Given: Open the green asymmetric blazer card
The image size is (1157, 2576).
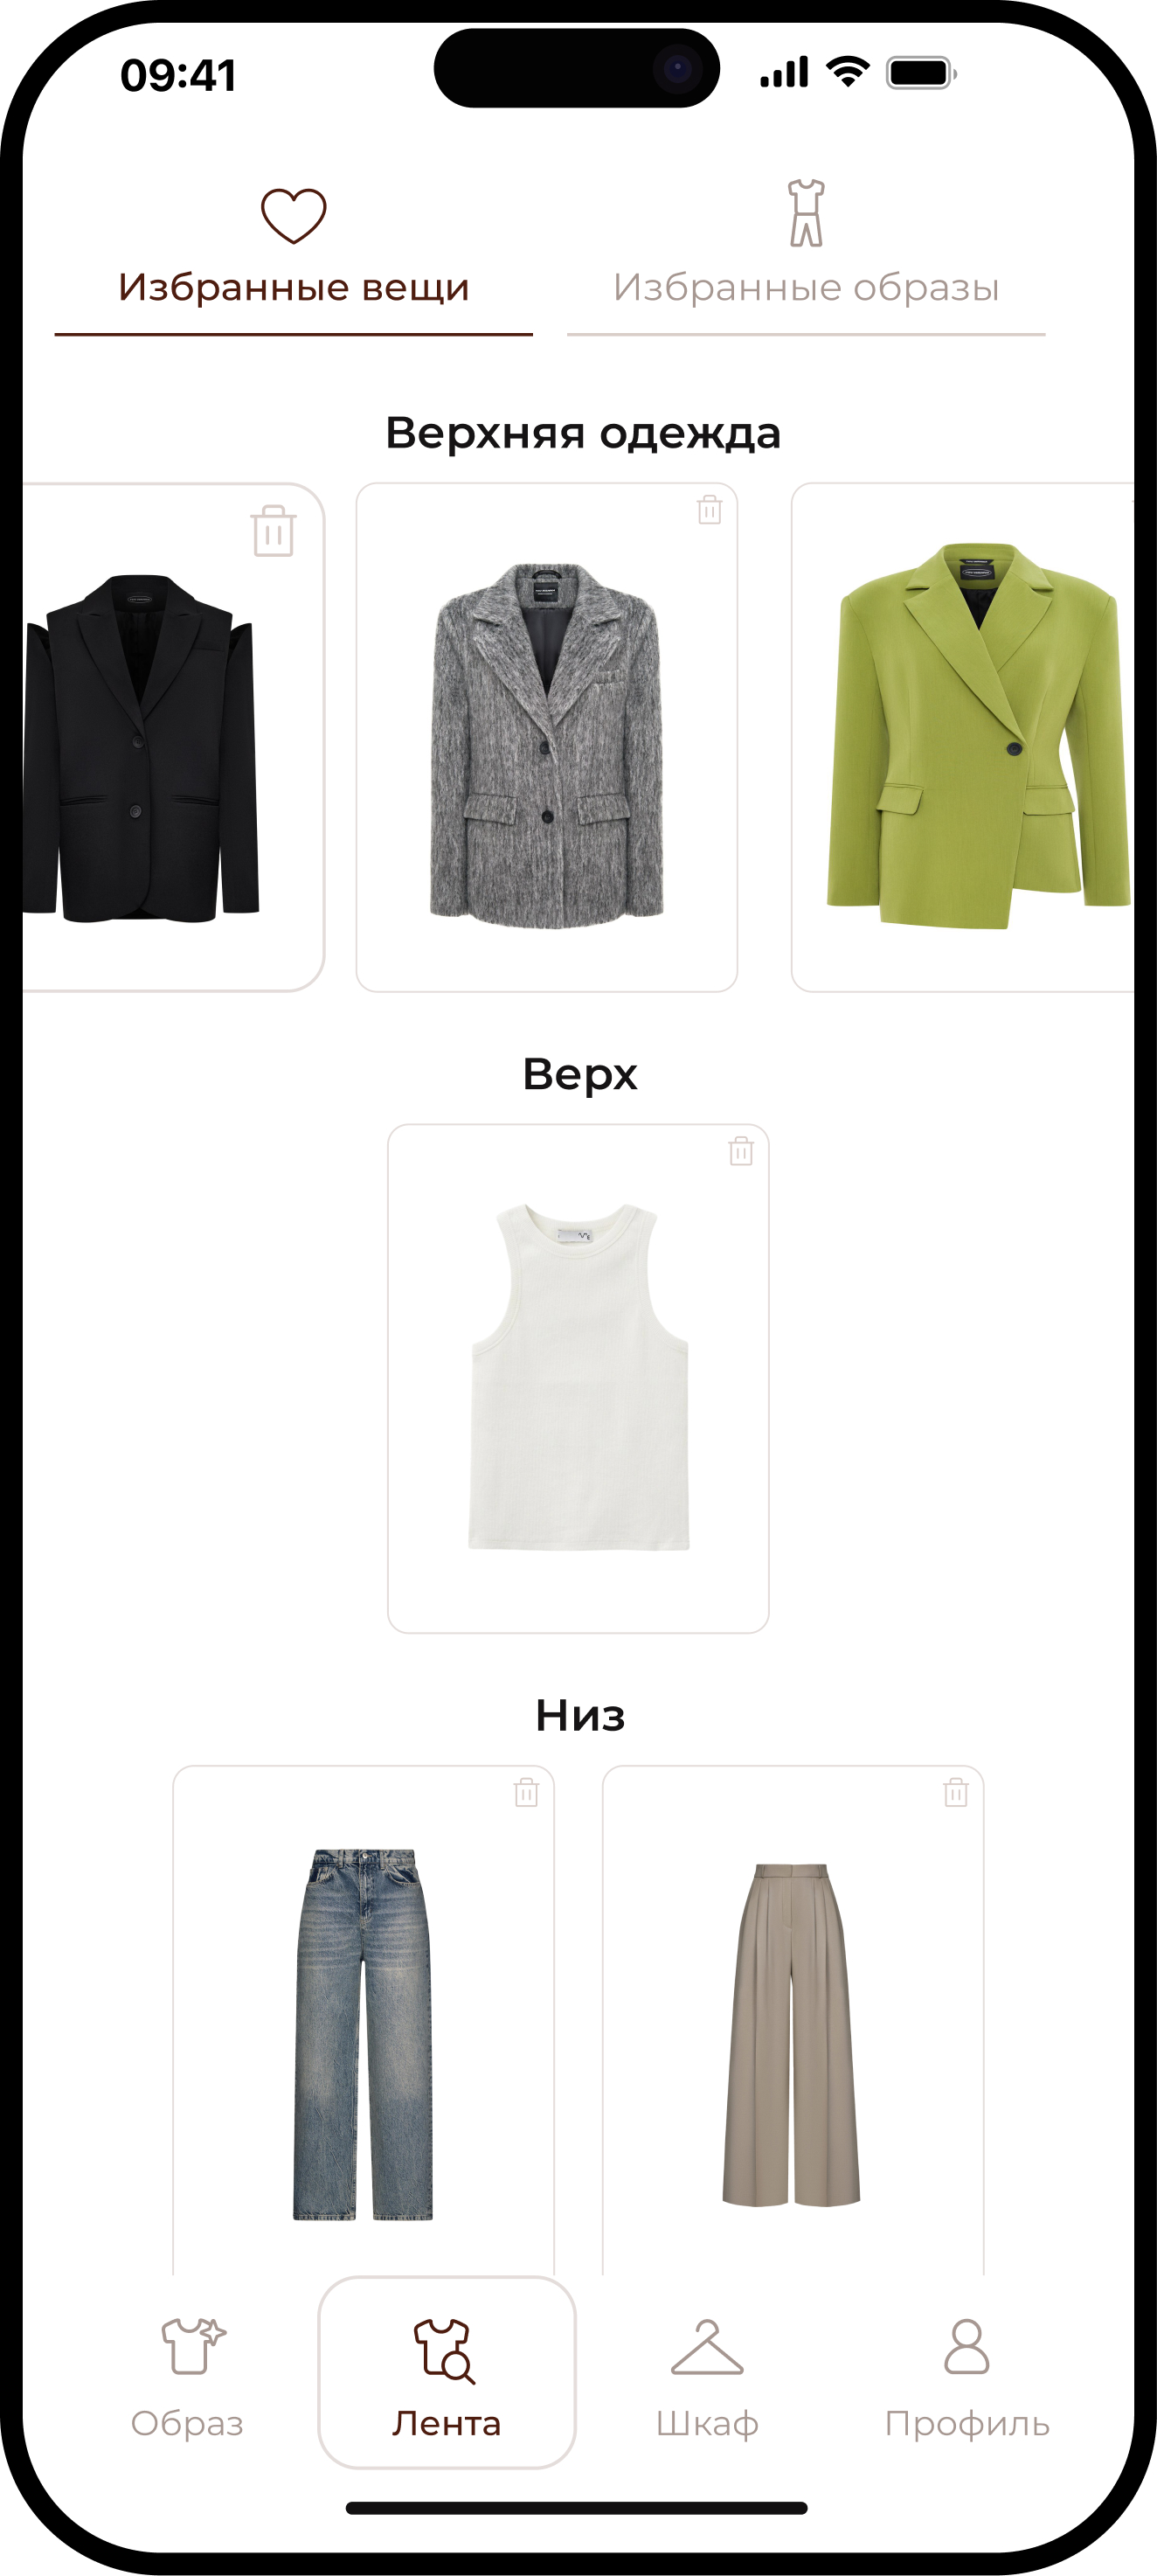Looking at the screenshot, I should (963, 737).
